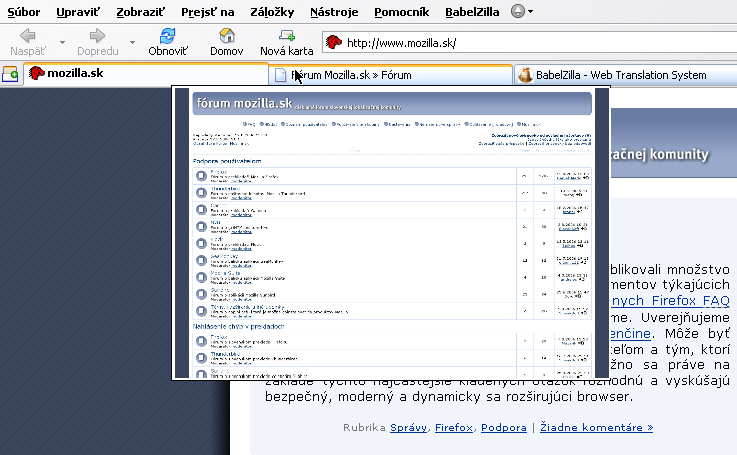
Task: Click the forum tab preview thumbnail
Action: pyautogui.click(x=391, y=233)
